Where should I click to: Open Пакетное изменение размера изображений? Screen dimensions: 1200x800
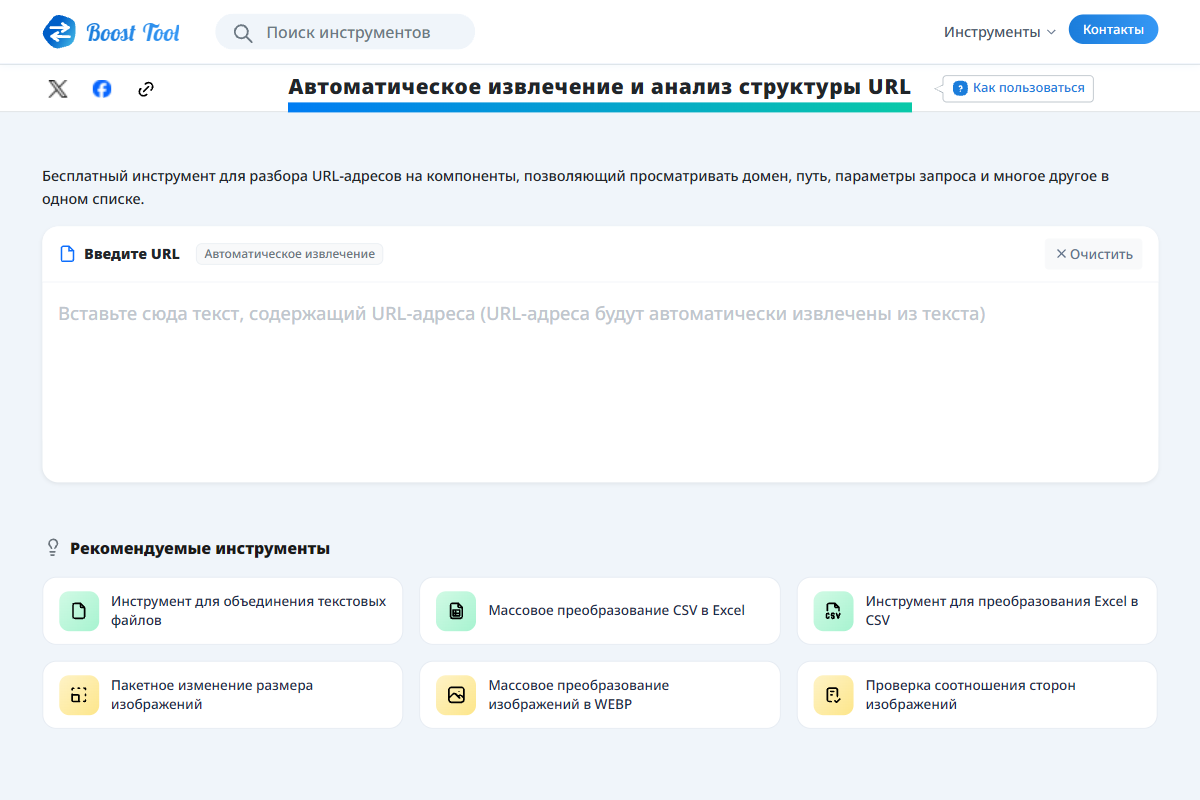(222, 695)
